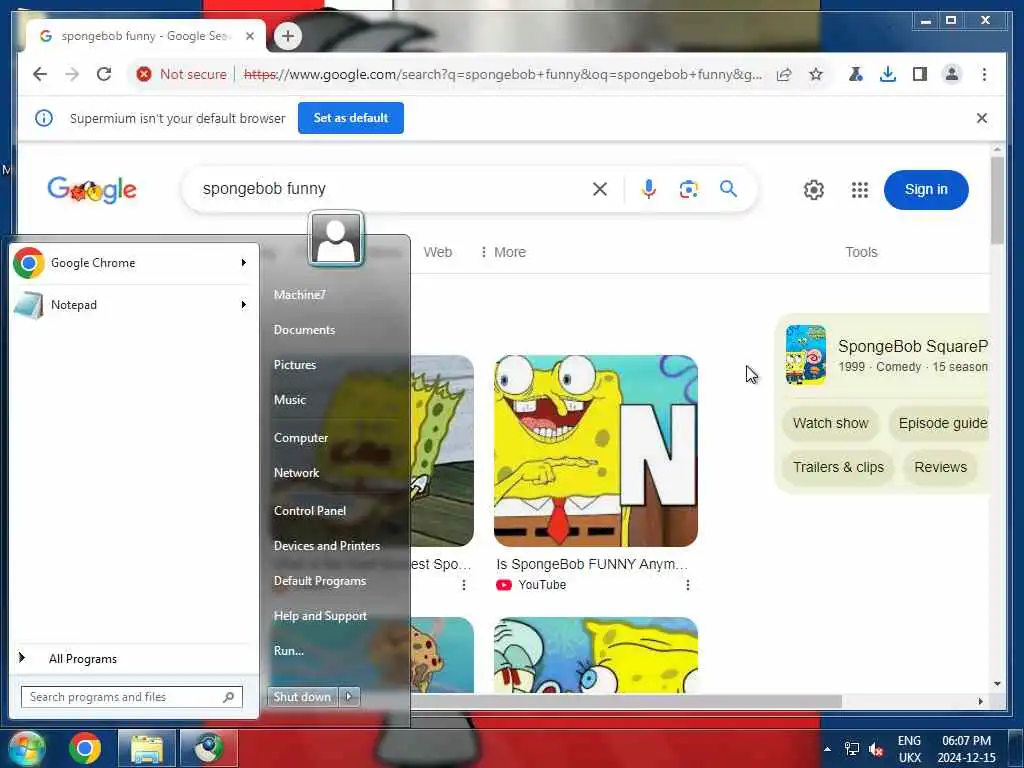Screen dimensions: 1024x768
Task: Click the muted volume tray icon
Action: (x=876, y=749)
